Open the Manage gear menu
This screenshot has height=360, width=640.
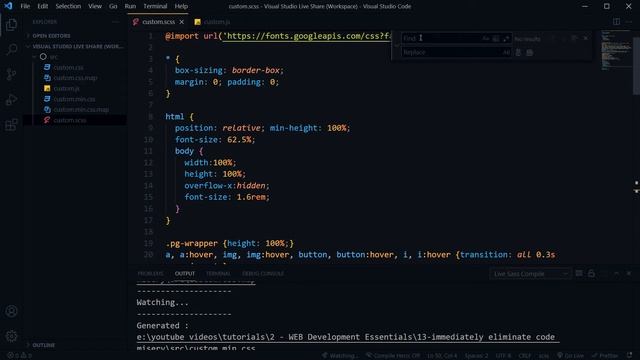point(11,336)
